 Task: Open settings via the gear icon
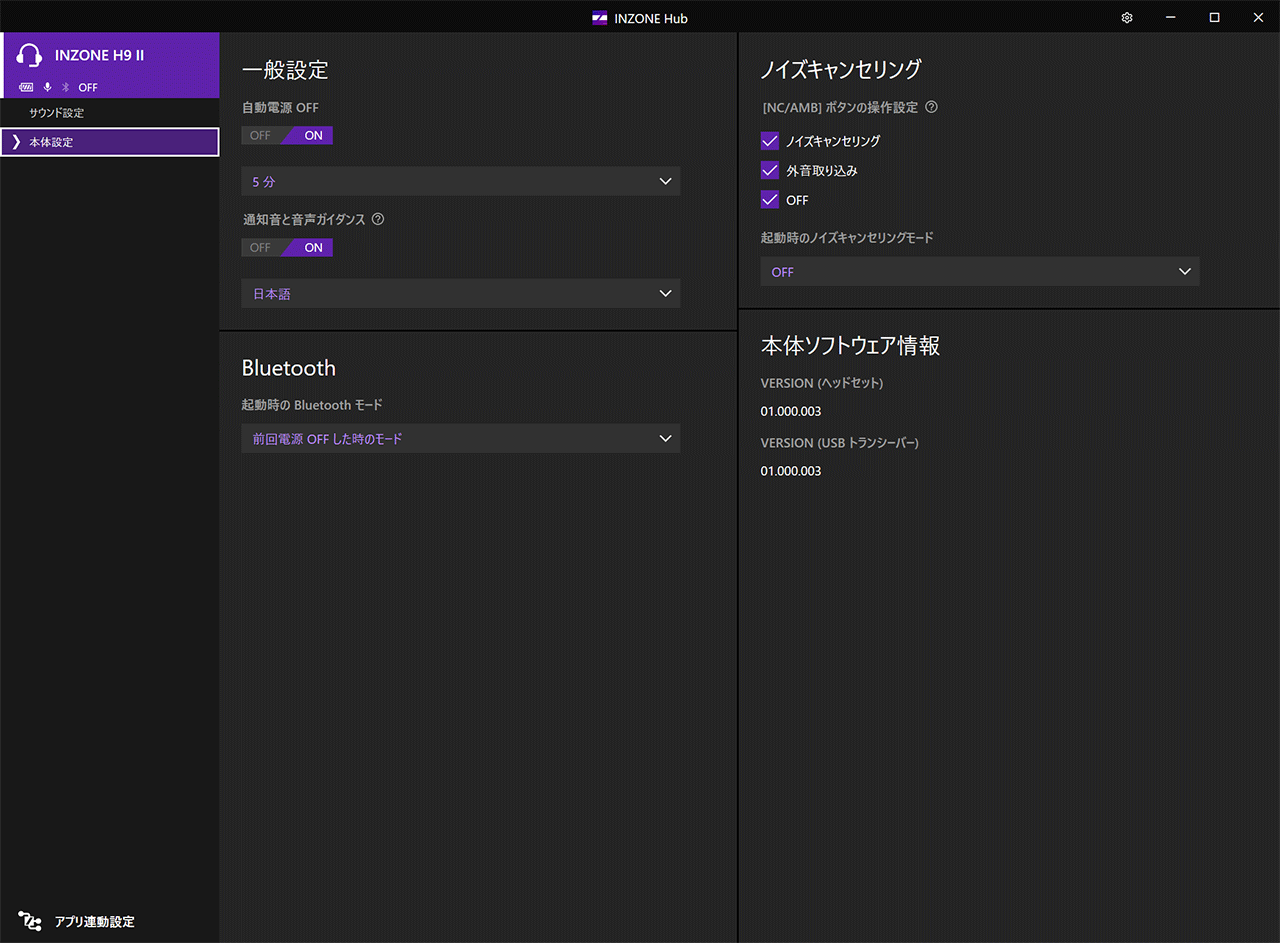click(x=1127, y=18)
